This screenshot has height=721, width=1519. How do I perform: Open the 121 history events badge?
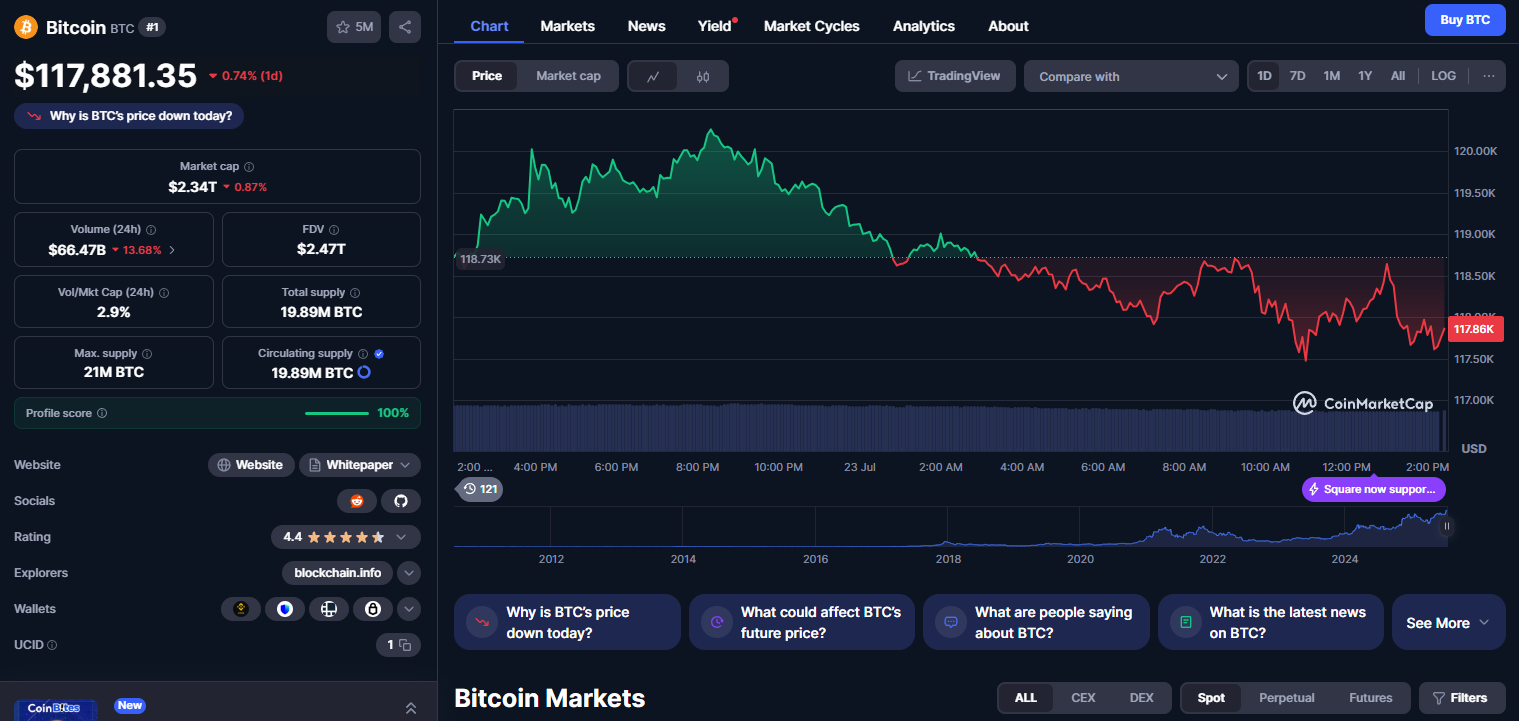point(479,489)
